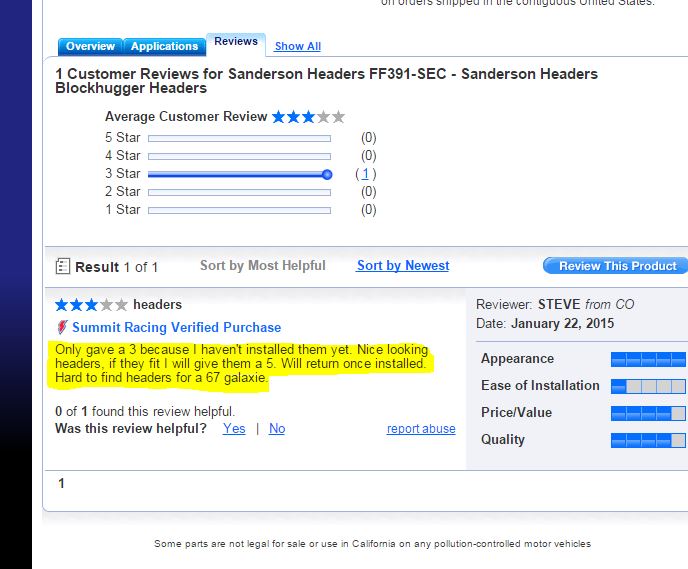Click the 'Result 1 of 1' text
The image size is (688, 569).
tap(116, 267)
